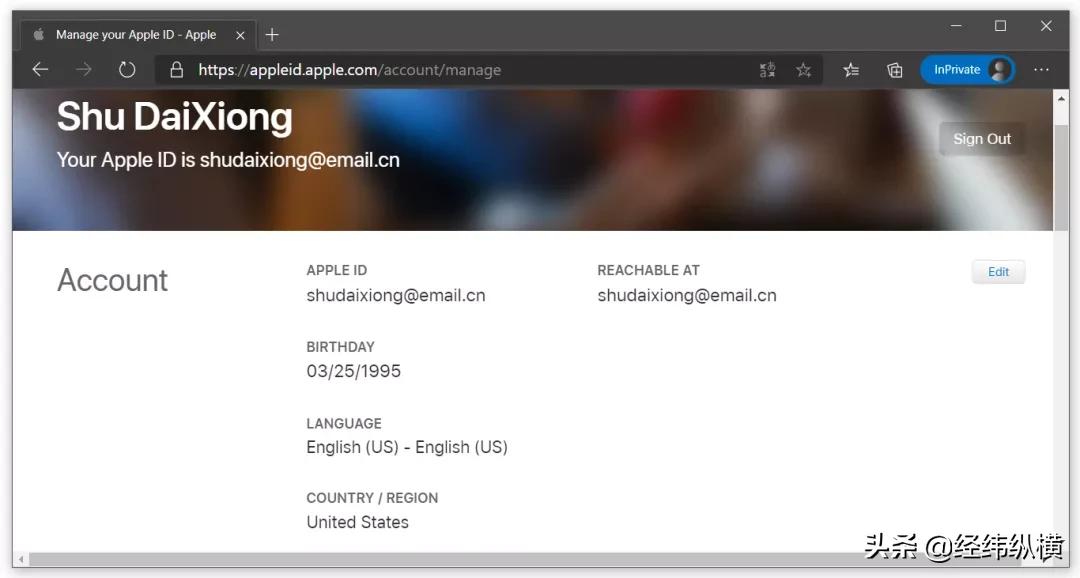Viewport: 1080px width, 578px height.
Task: Go back using the back arrow
Action: [x=40, y=69]
